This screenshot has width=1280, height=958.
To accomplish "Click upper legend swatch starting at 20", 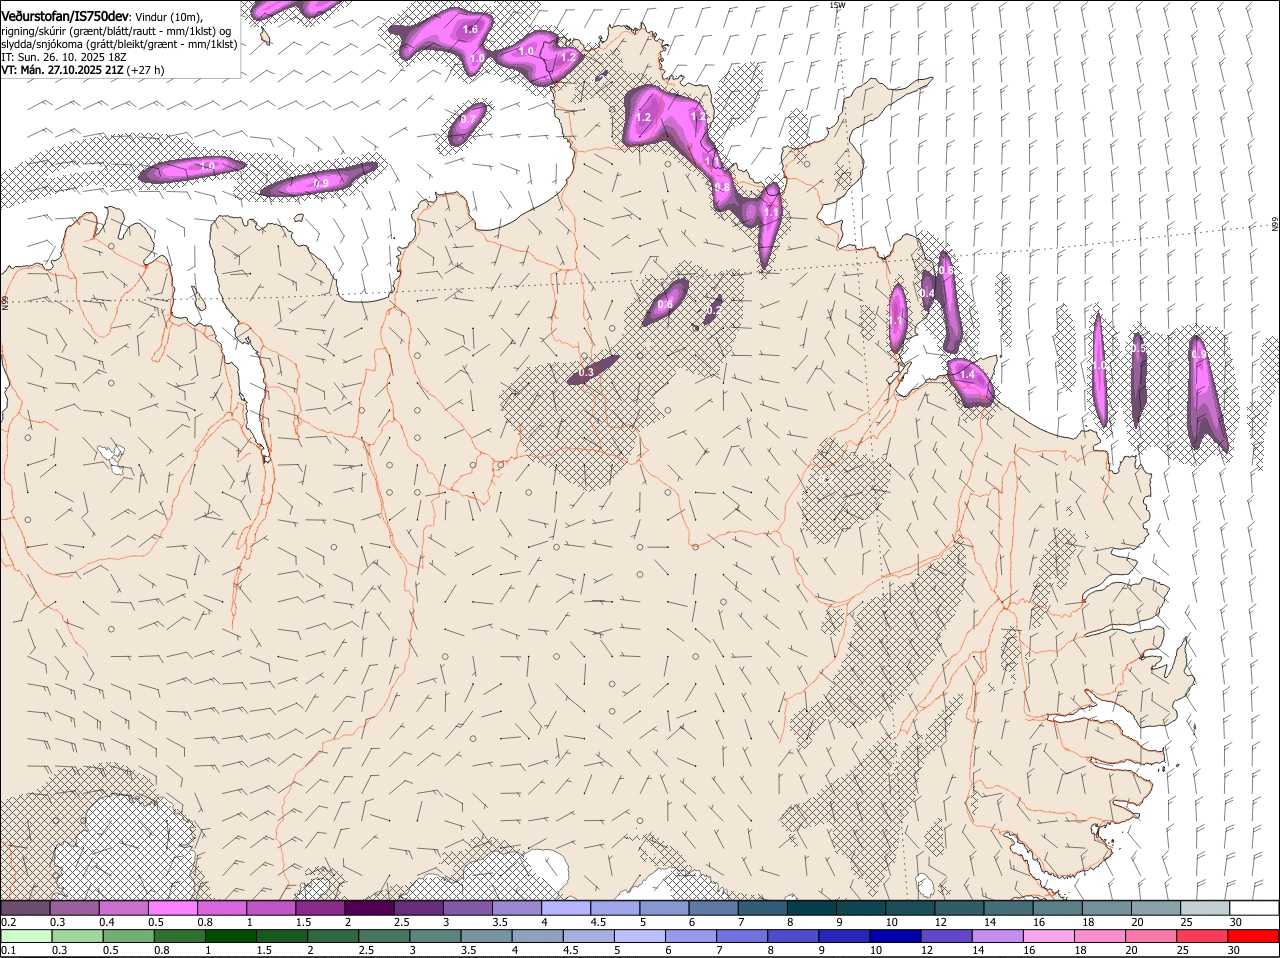I will (1156, 908).
